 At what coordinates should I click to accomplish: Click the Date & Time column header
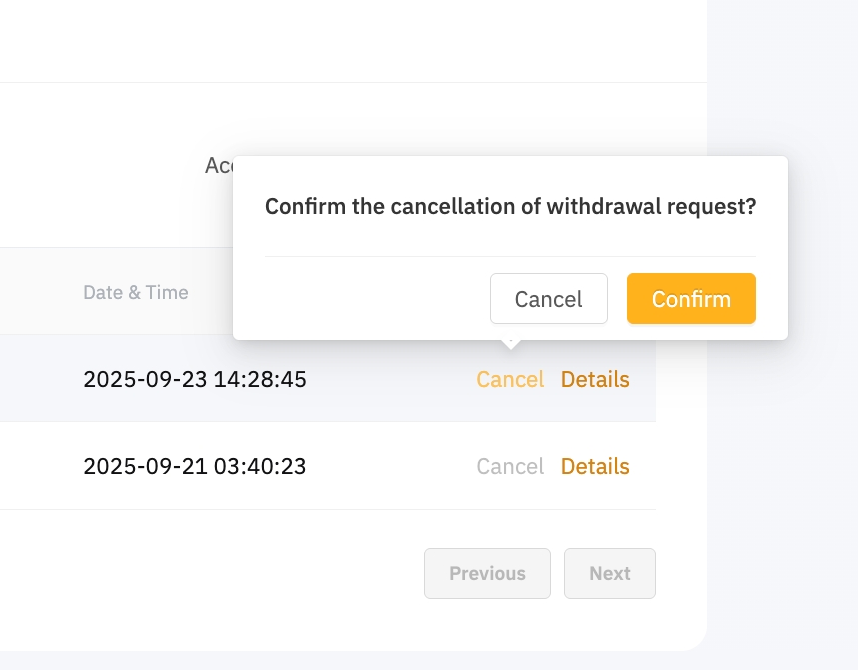click(x=135, y=293)
